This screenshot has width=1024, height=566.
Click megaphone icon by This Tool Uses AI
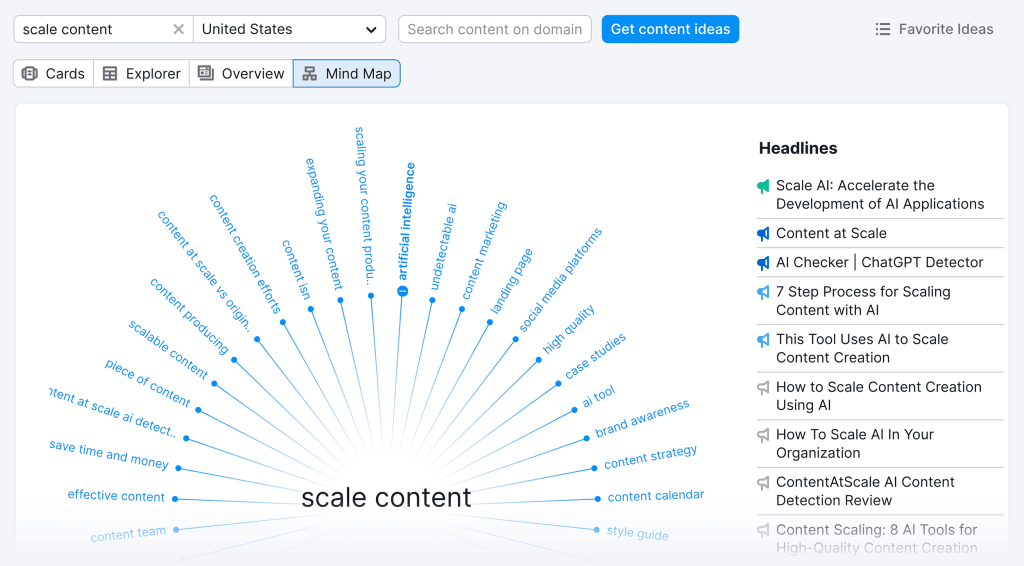point(764,340)
